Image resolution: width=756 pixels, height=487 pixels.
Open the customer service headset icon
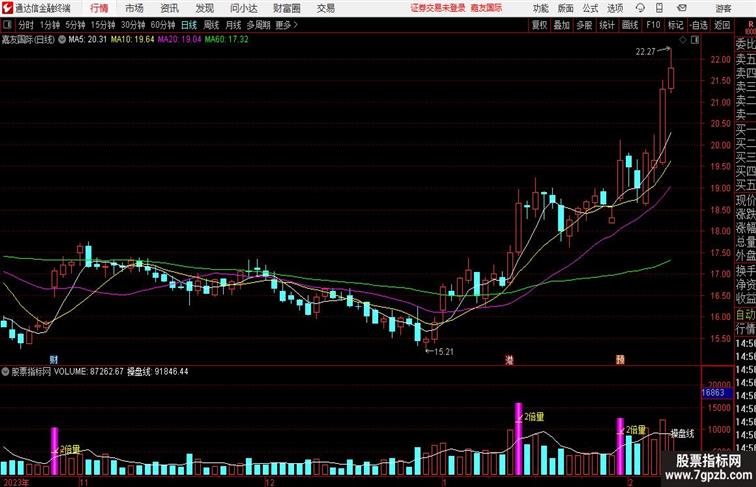click(x=640, y=8)
